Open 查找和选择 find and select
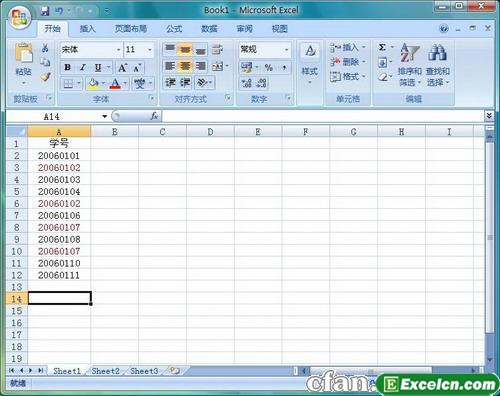Screen dimensions: 500x396 pos(438,64)
